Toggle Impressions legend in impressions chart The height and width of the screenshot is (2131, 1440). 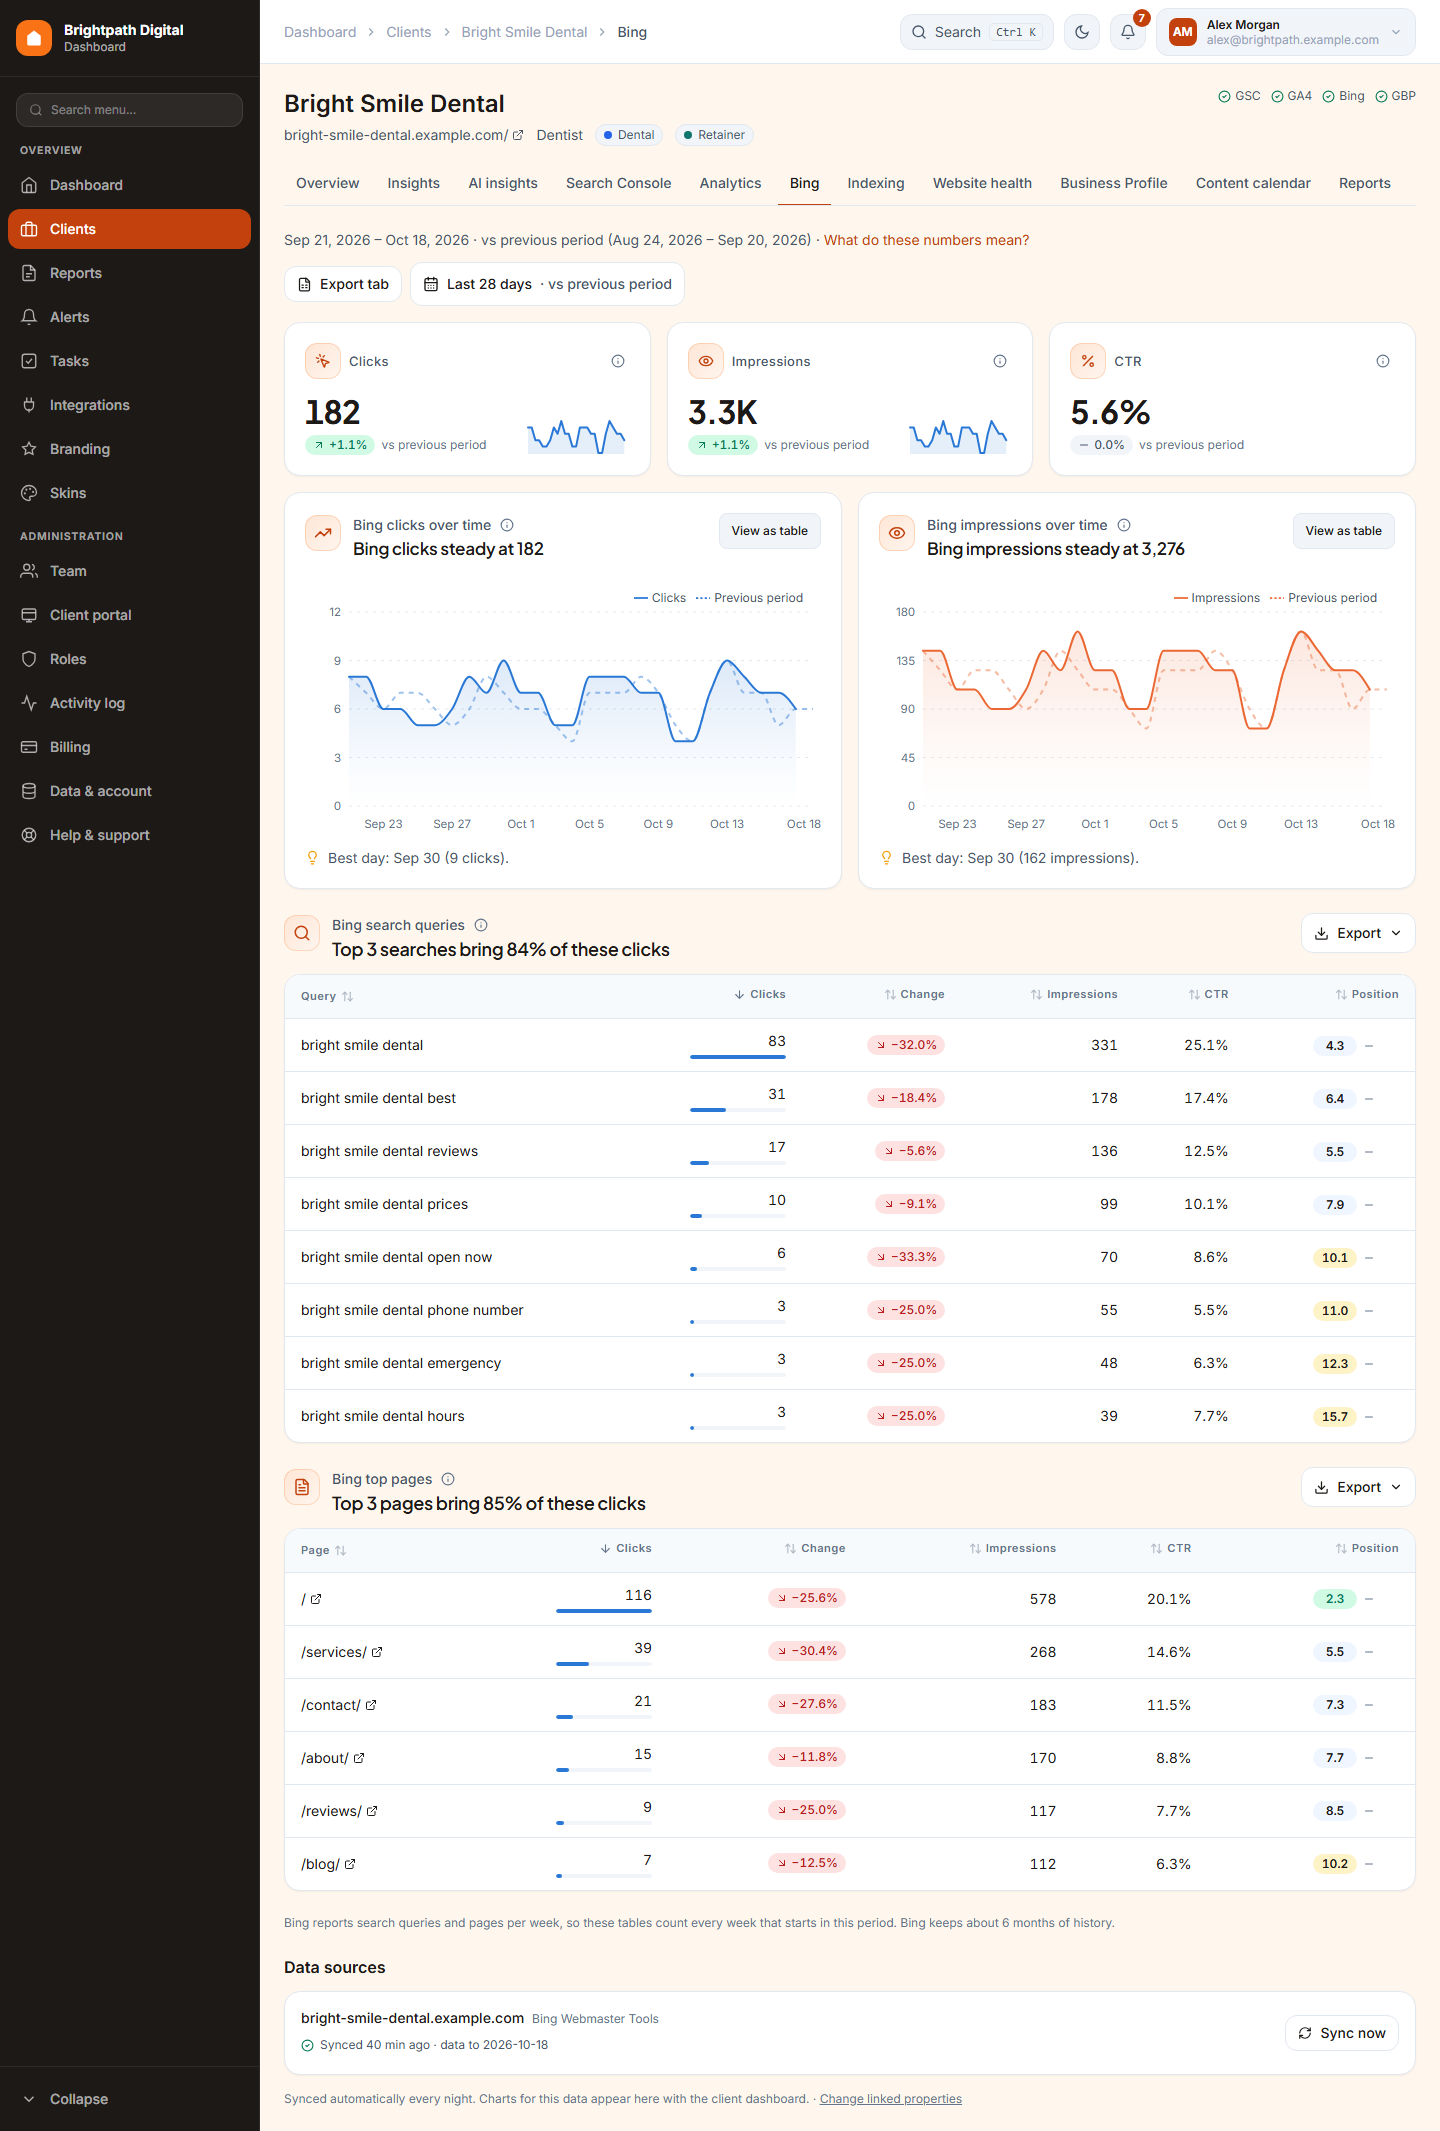pyautogui.click(x=1216, y=598)
